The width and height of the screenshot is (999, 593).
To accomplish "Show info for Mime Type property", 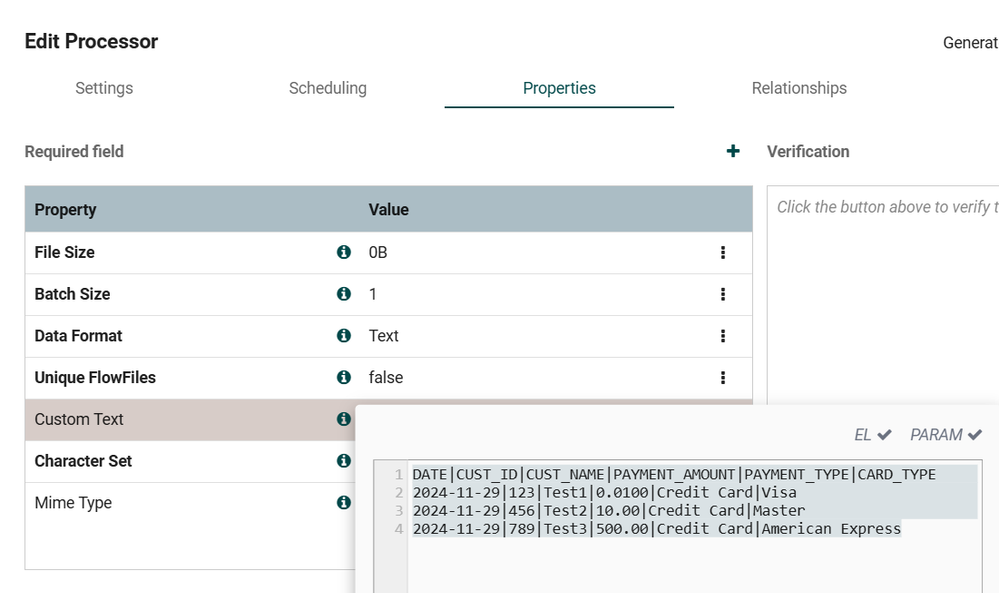I will [x=344, y=503].
